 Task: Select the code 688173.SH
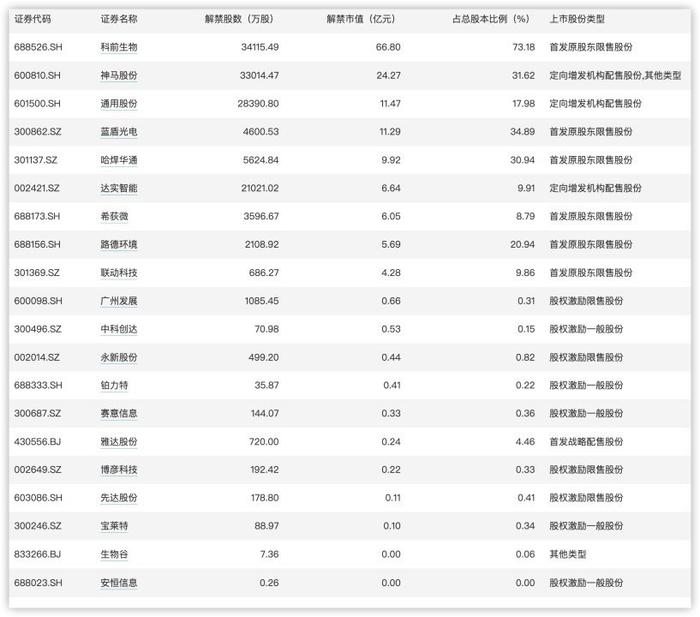37,216
